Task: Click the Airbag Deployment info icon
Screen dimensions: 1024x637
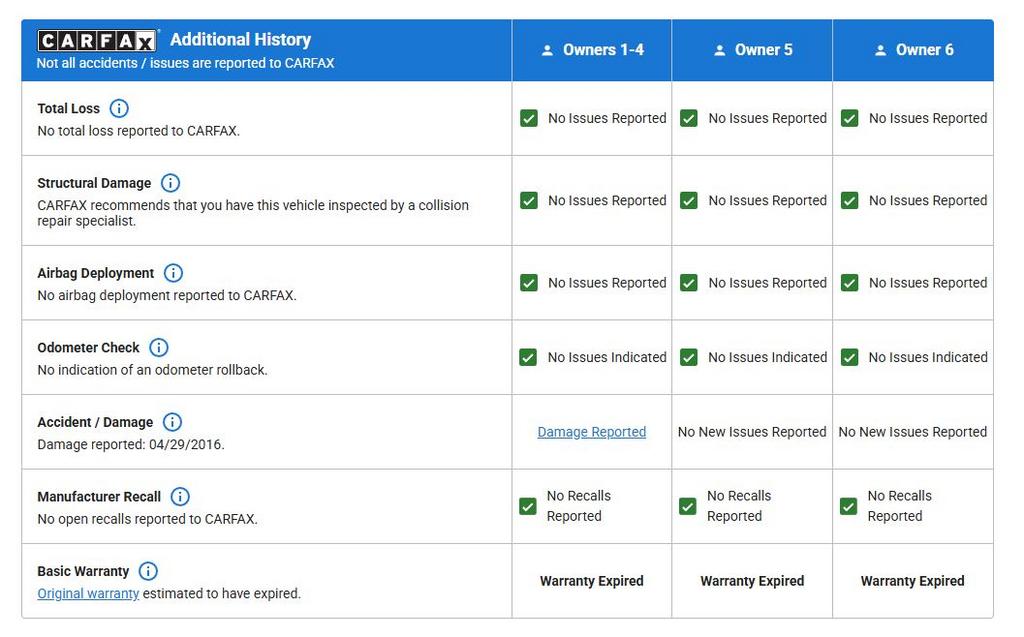Action: tap(173, 273)
